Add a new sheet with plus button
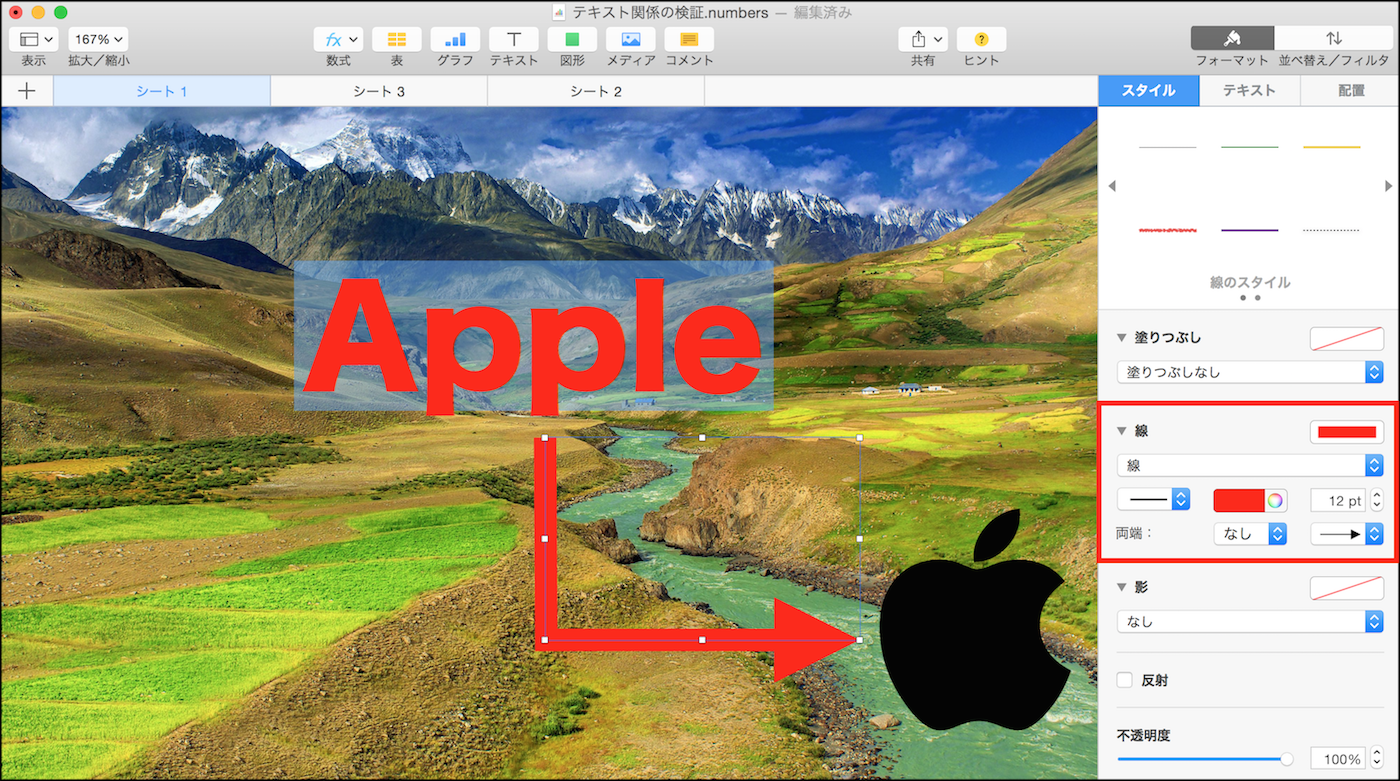Image resolution: width=1400 pixels, height=781 pixels. 27,91
